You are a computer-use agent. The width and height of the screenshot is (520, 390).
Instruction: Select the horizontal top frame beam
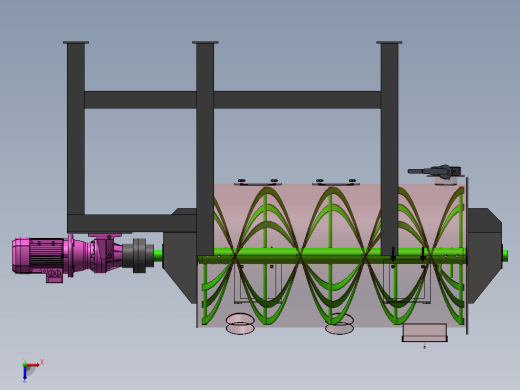(232, 100)
